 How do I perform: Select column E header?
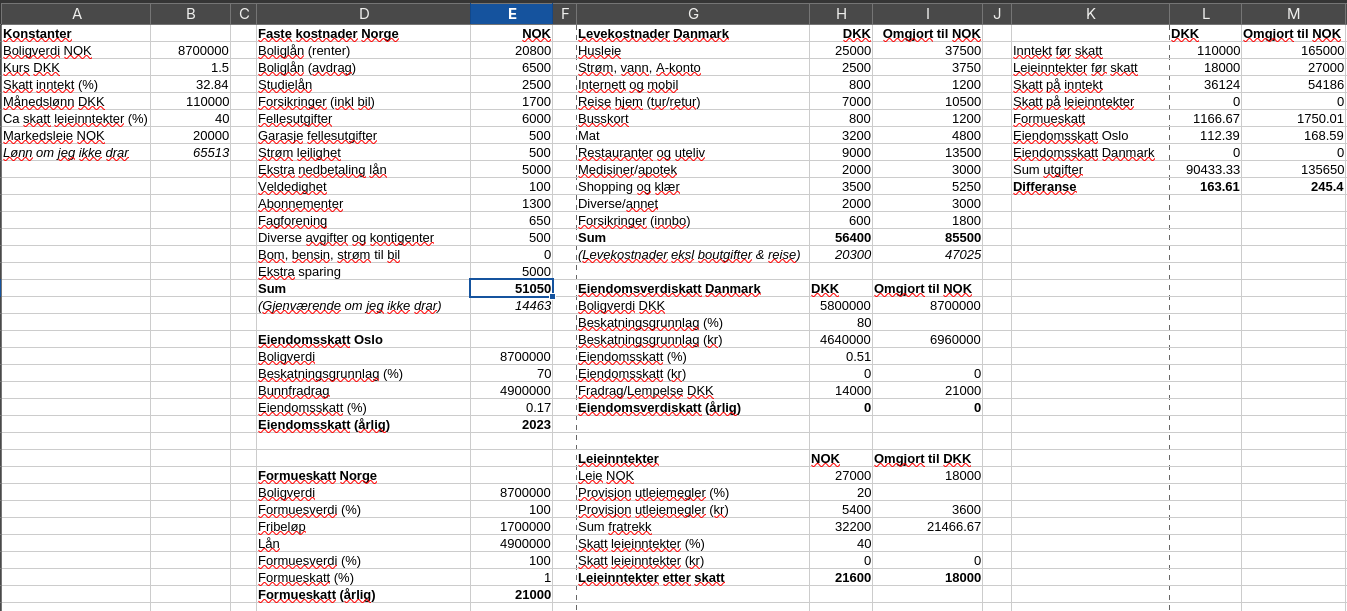coord(511,14)
